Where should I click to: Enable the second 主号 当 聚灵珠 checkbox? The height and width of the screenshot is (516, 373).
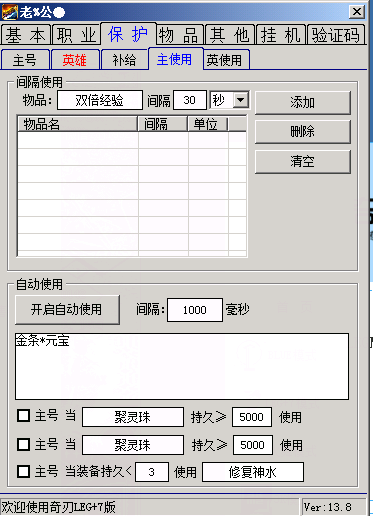[24, 444]
